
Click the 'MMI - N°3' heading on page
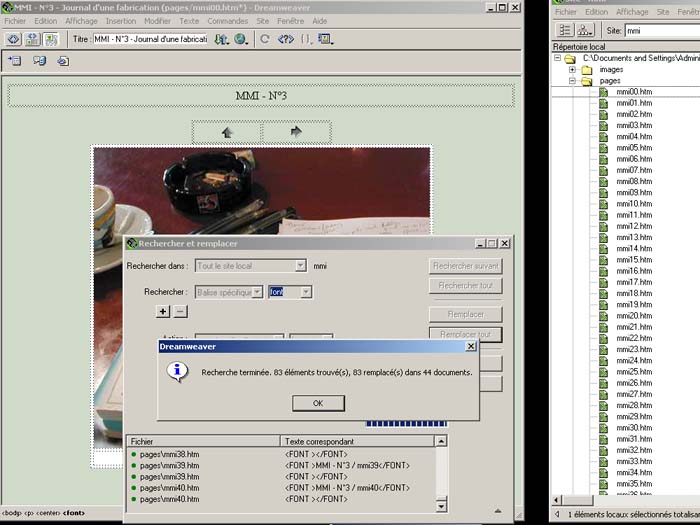click(x=261, y=96)
